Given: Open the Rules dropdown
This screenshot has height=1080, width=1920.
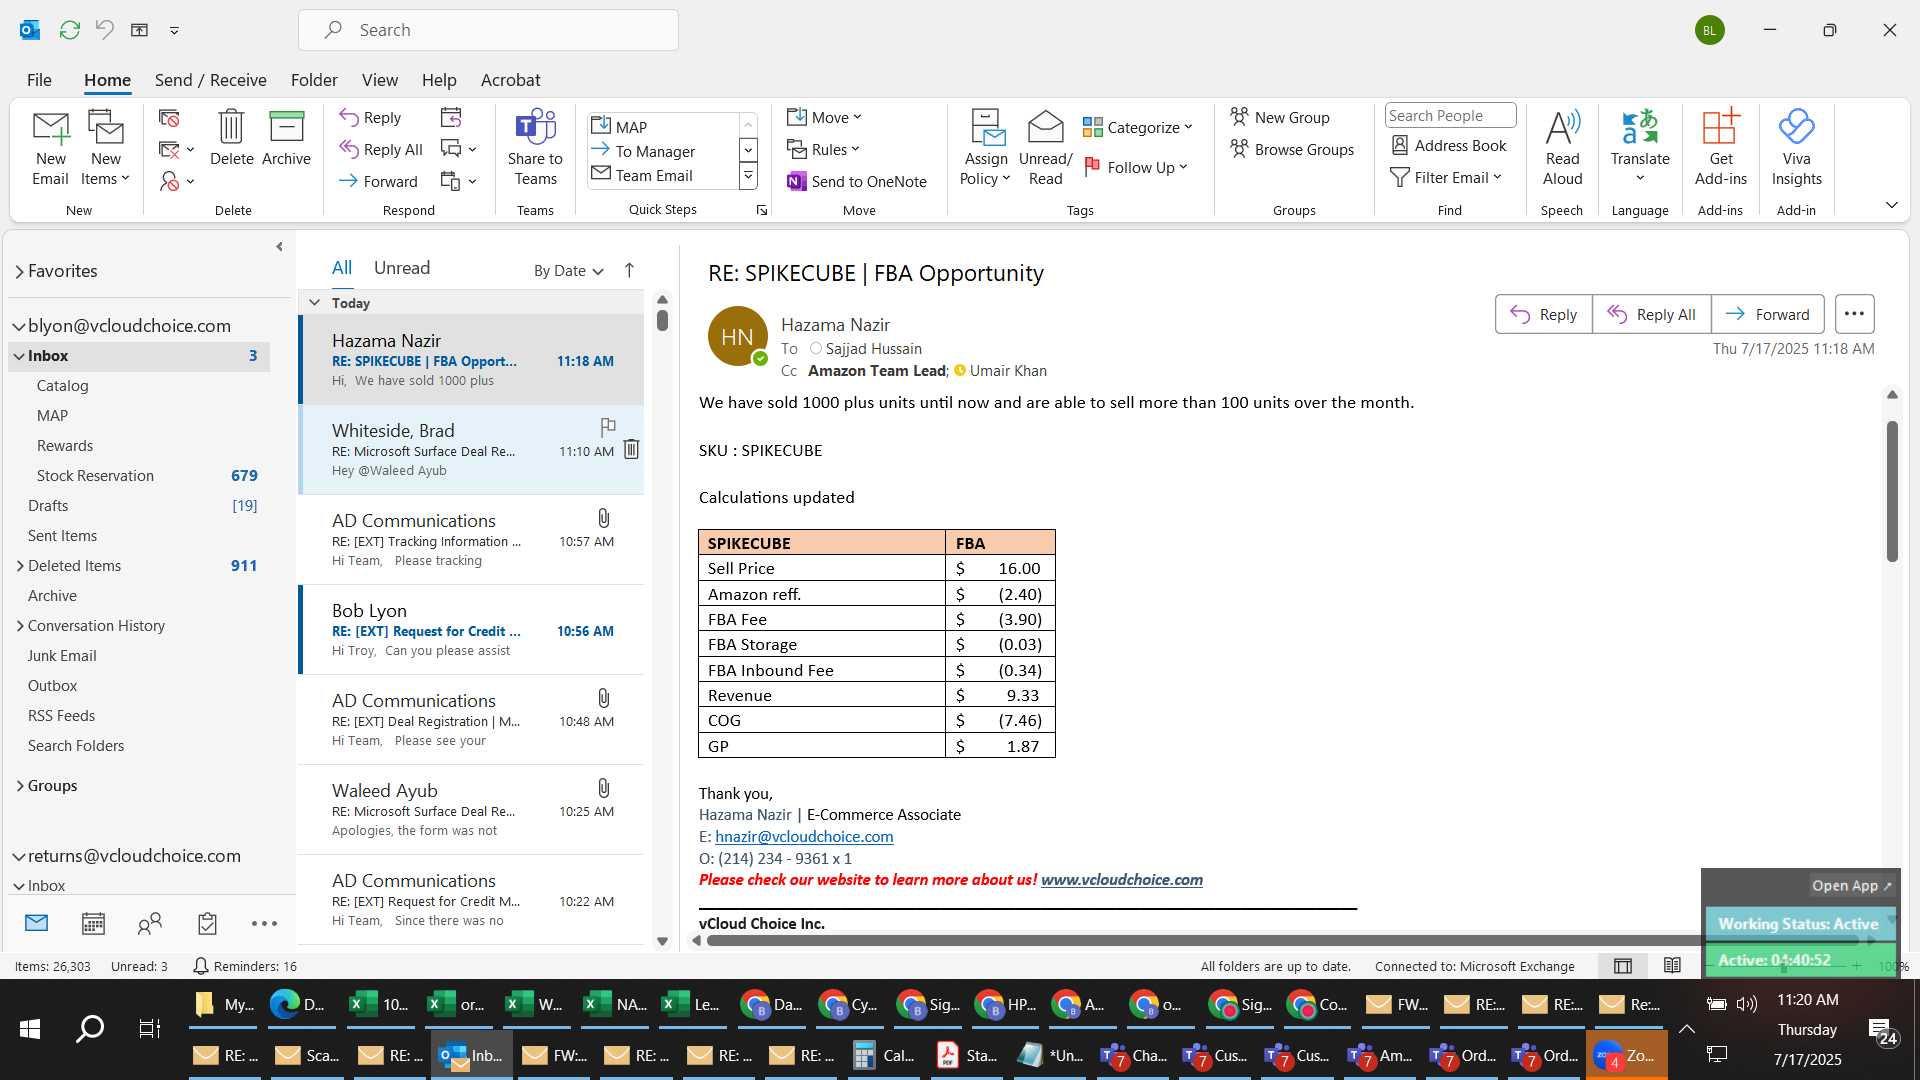Looking at the screenshot, I should [x=823, y=149].
